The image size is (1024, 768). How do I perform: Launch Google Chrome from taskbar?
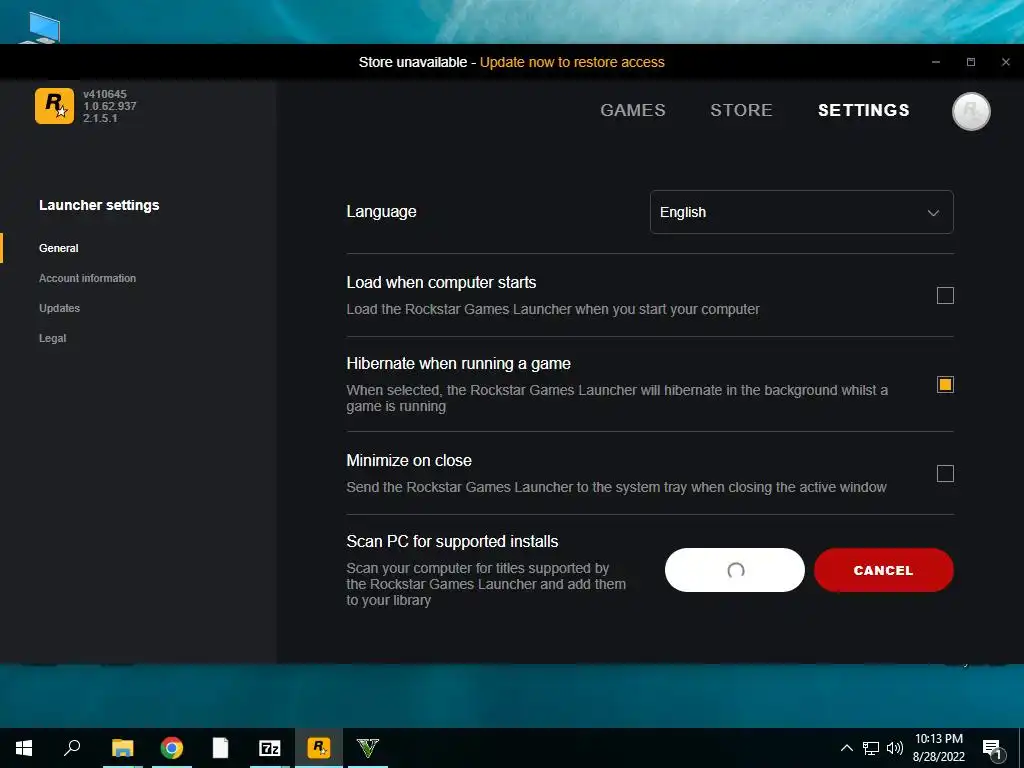pyautogui.click(x=172, y=748)
